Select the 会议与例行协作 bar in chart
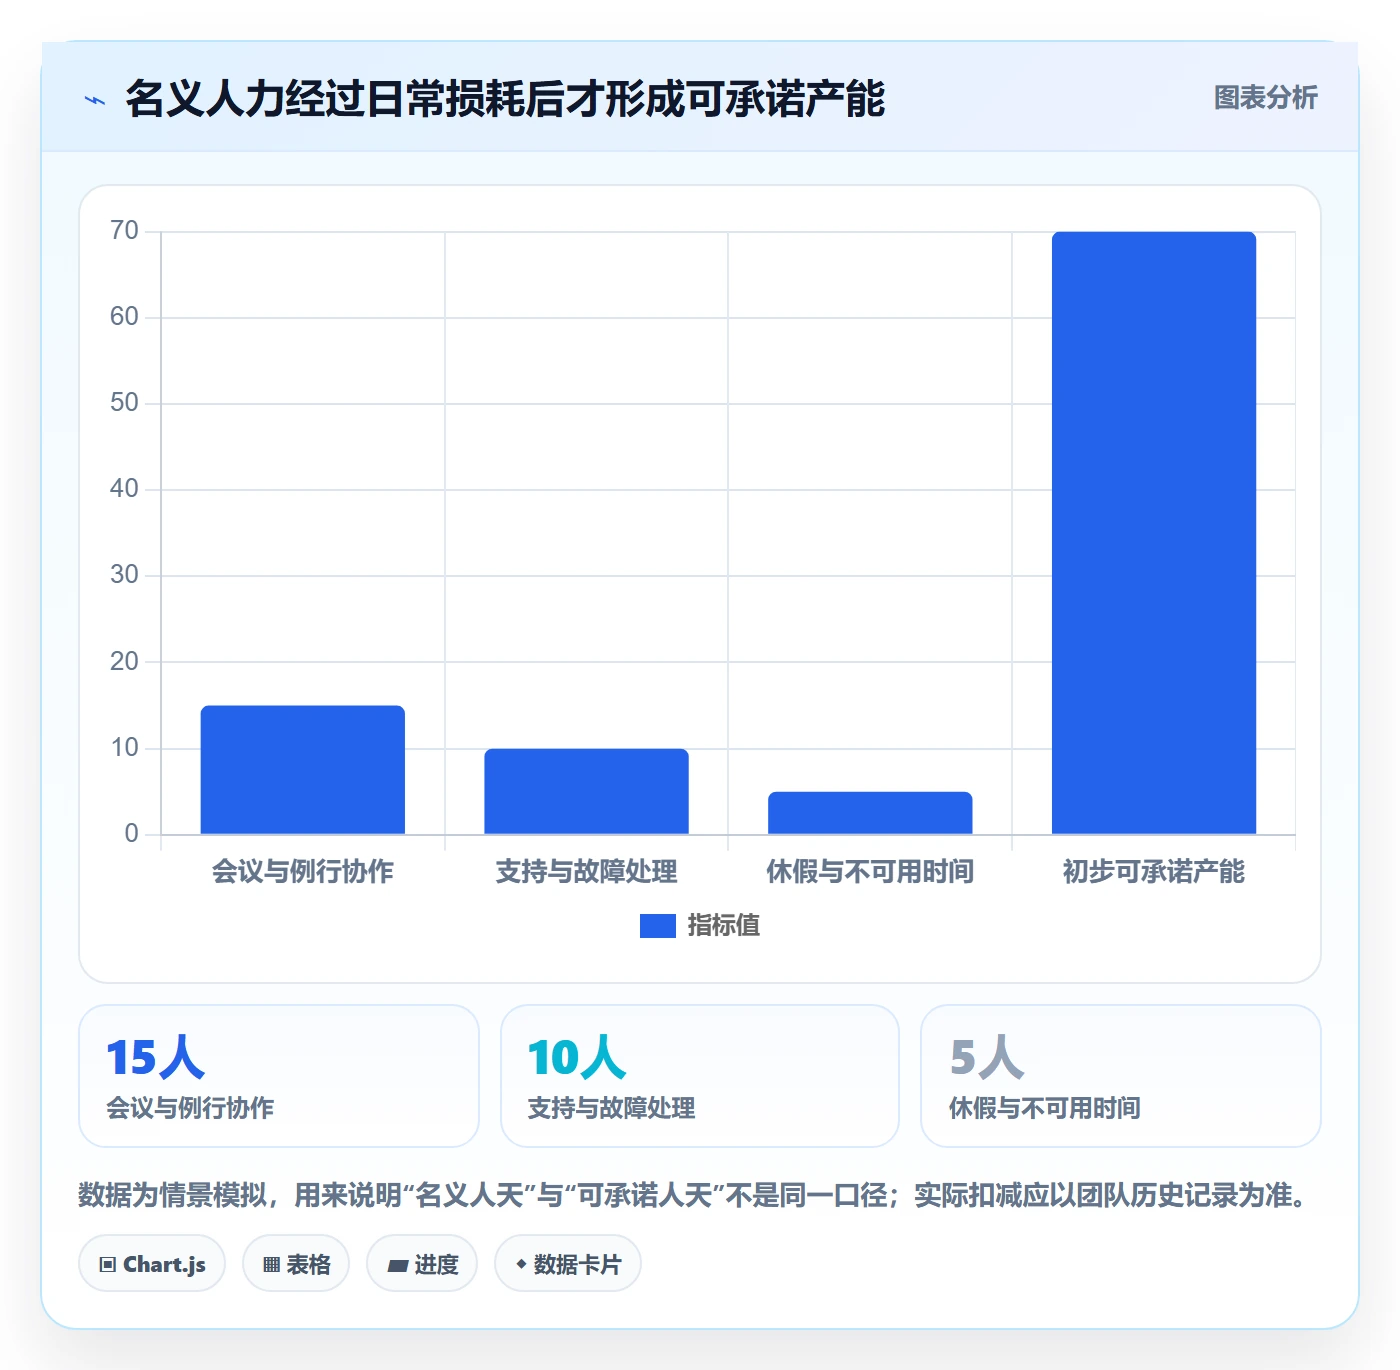The width and height of the screenshot is (1400, 1370). tap(303, 770)
